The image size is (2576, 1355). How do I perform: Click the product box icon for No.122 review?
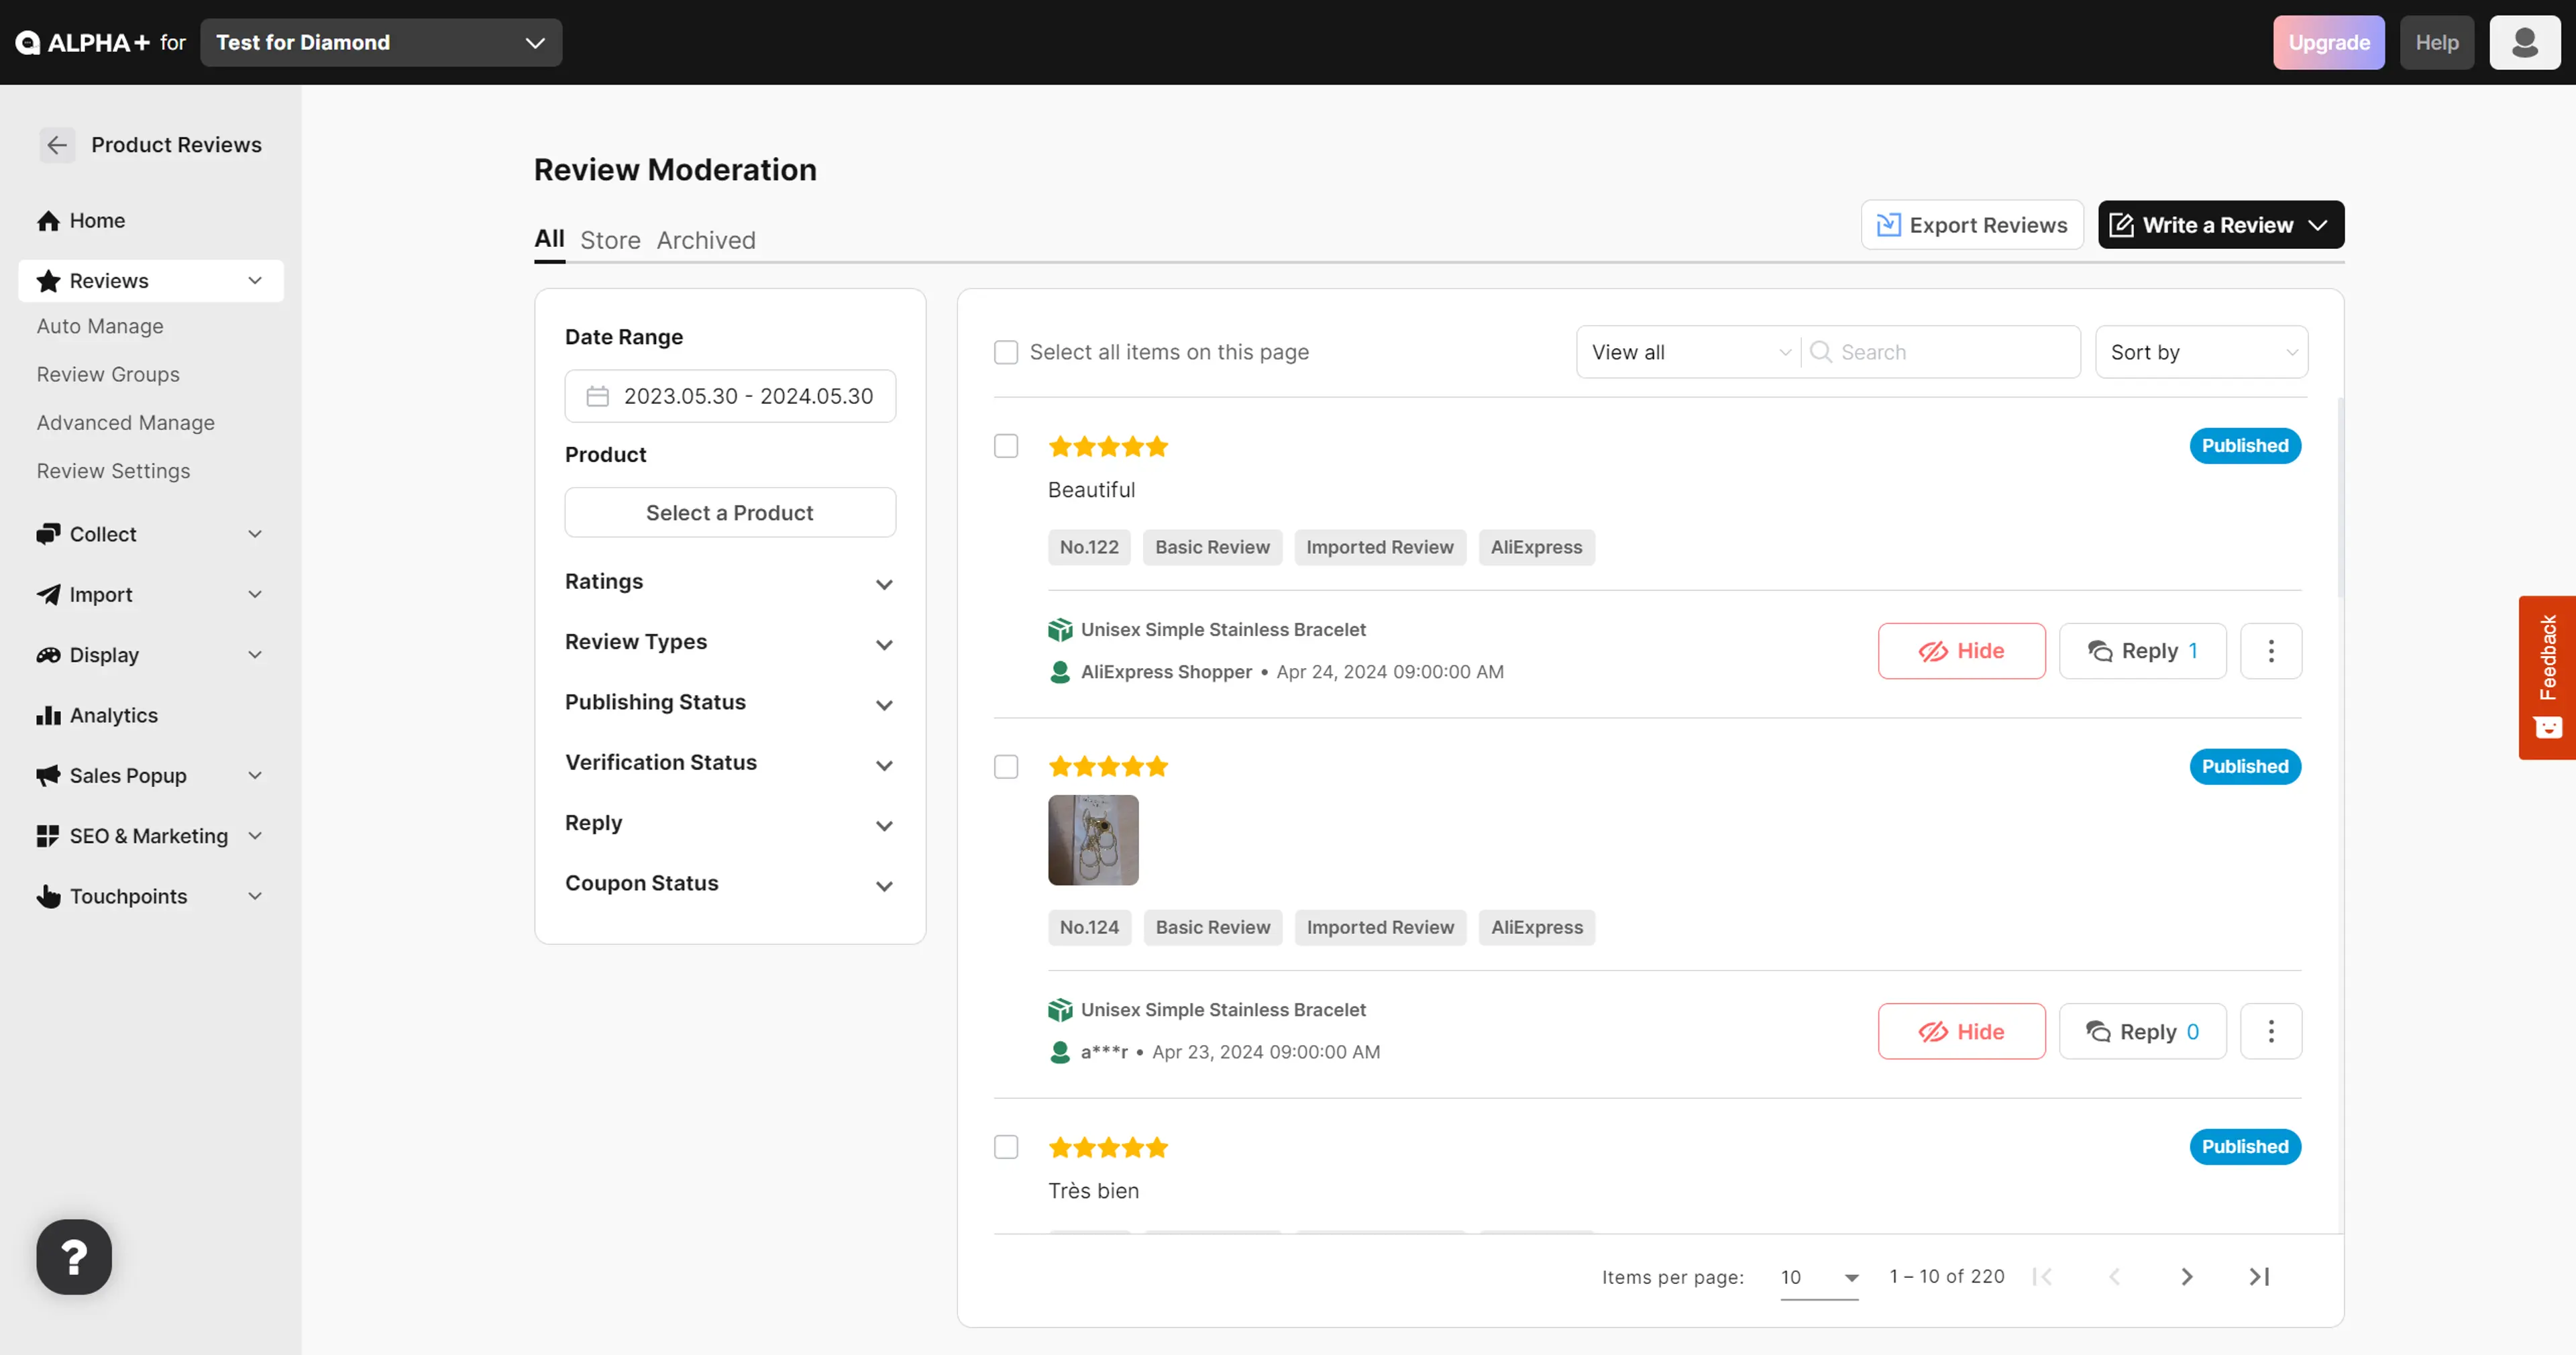point(1059,629)
